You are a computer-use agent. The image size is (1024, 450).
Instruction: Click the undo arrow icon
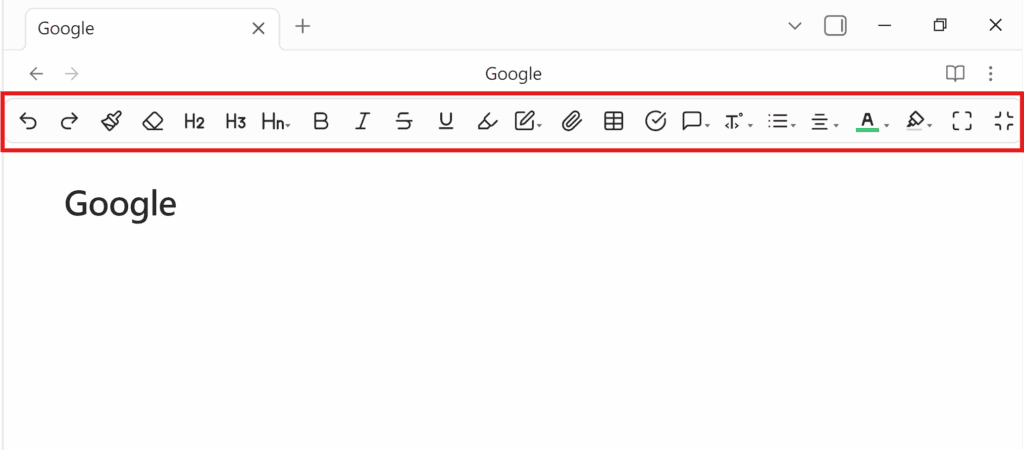(29, 122)
